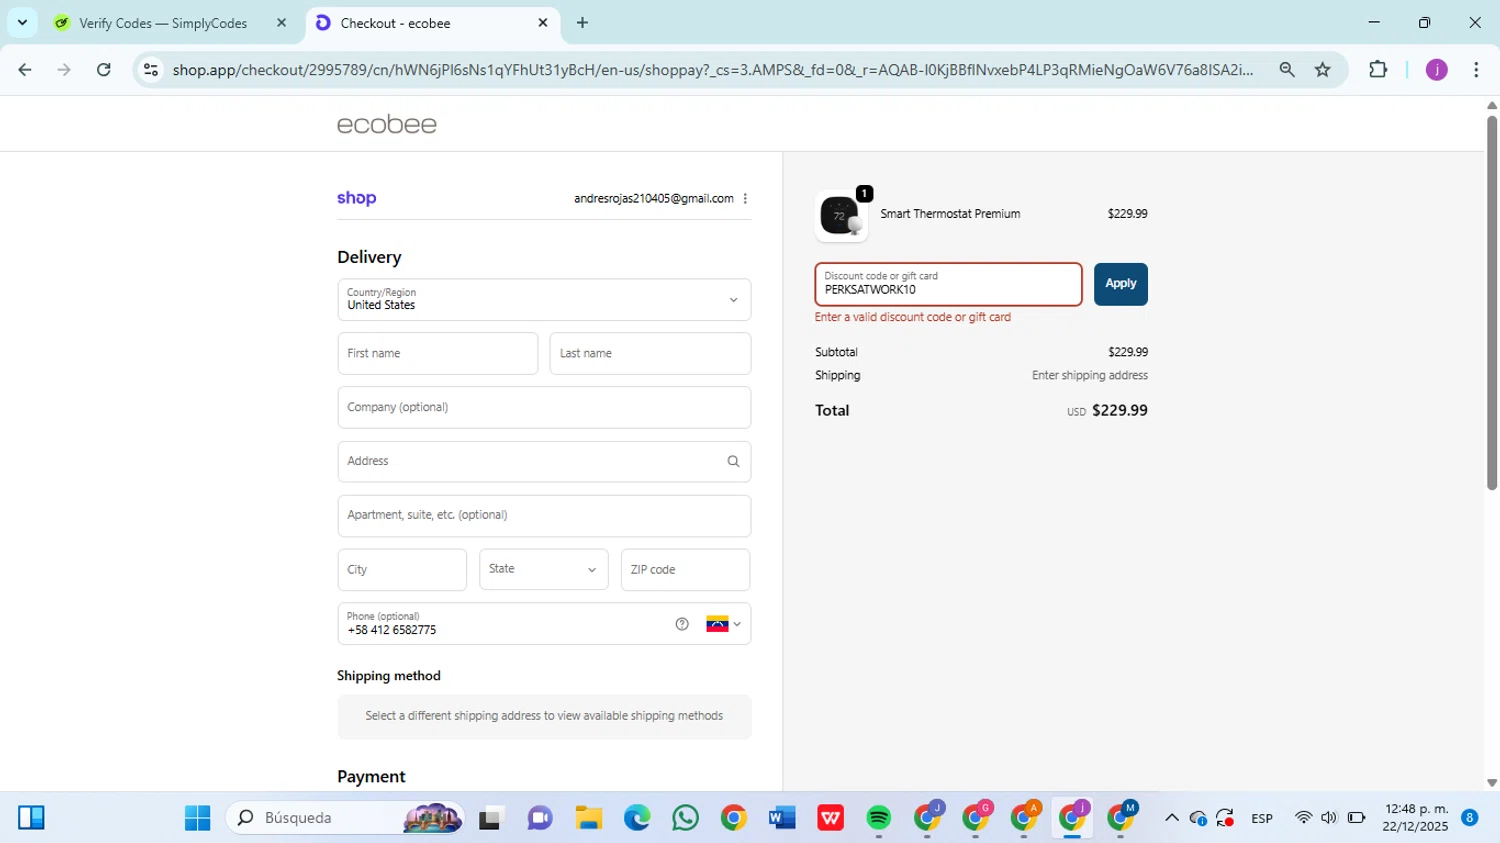Viewport: 1500px width, 843px height.
Task: Open the zoom magnifier icon in address bar
Action: coord(1287,69)
